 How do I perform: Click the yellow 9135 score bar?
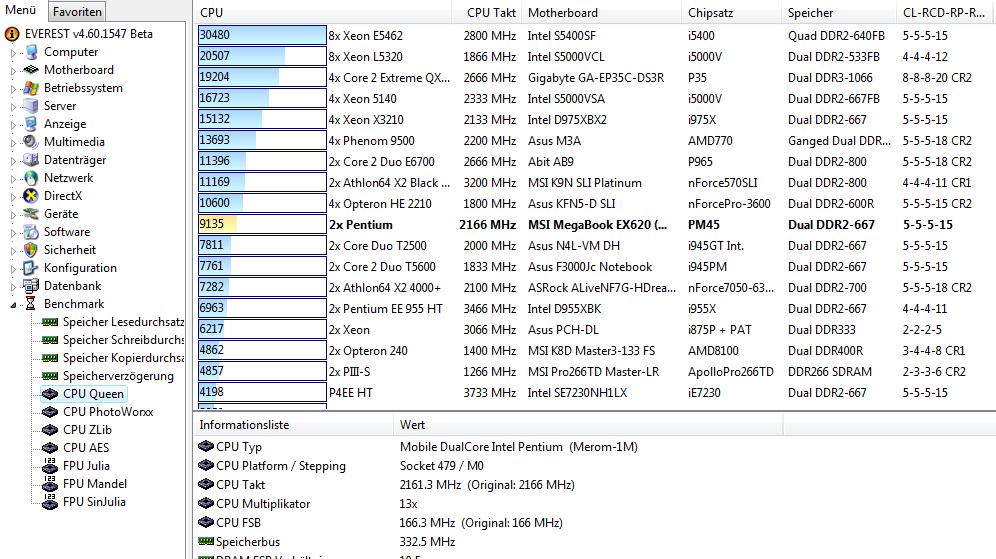pos(262,224)
